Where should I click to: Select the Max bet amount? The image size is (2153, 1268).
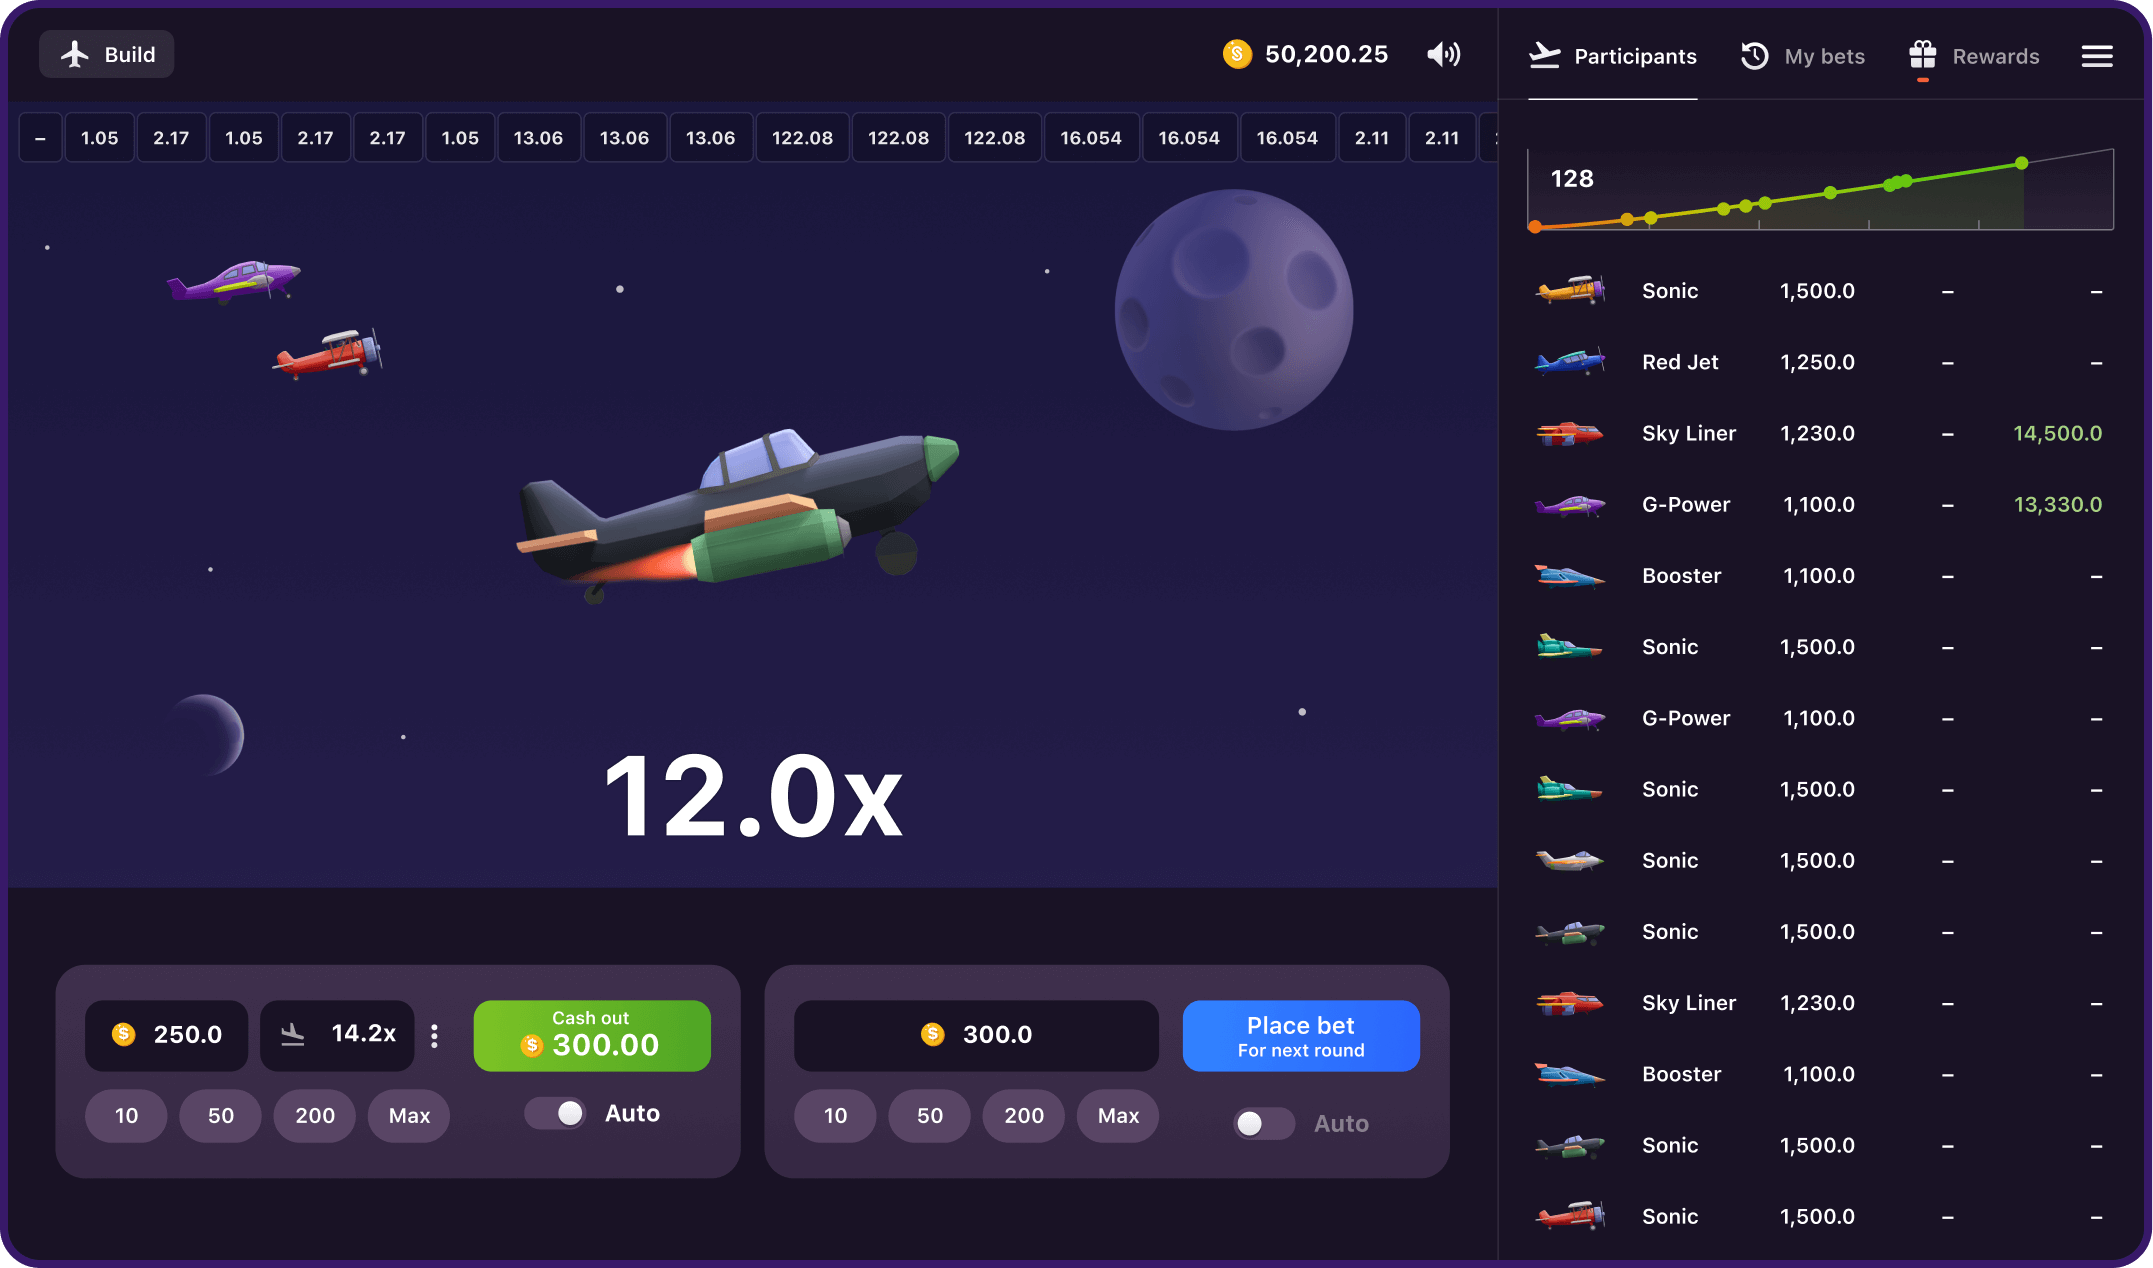407,1116
